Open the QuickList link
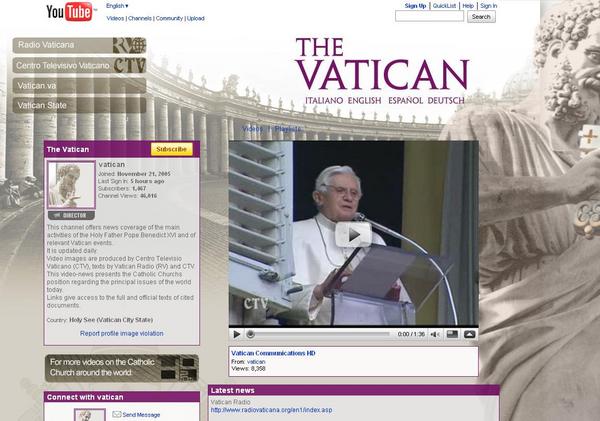 (444, 6)
